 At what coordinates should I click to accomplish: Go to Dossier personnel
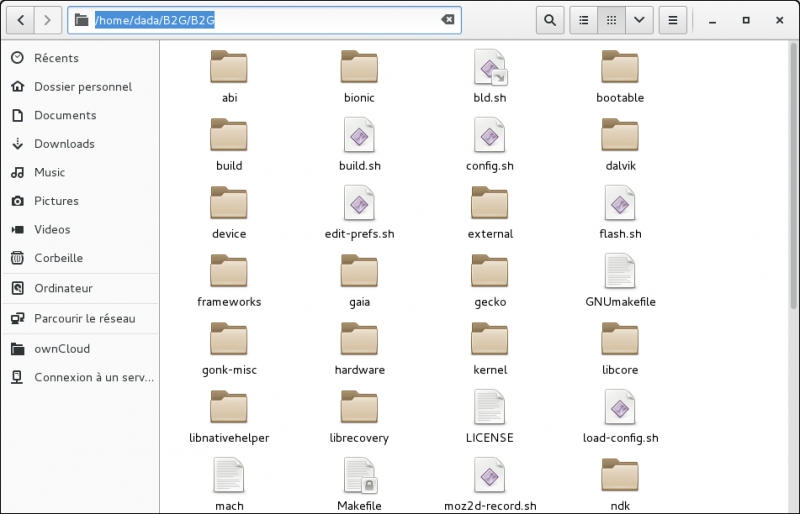[81, 87]
